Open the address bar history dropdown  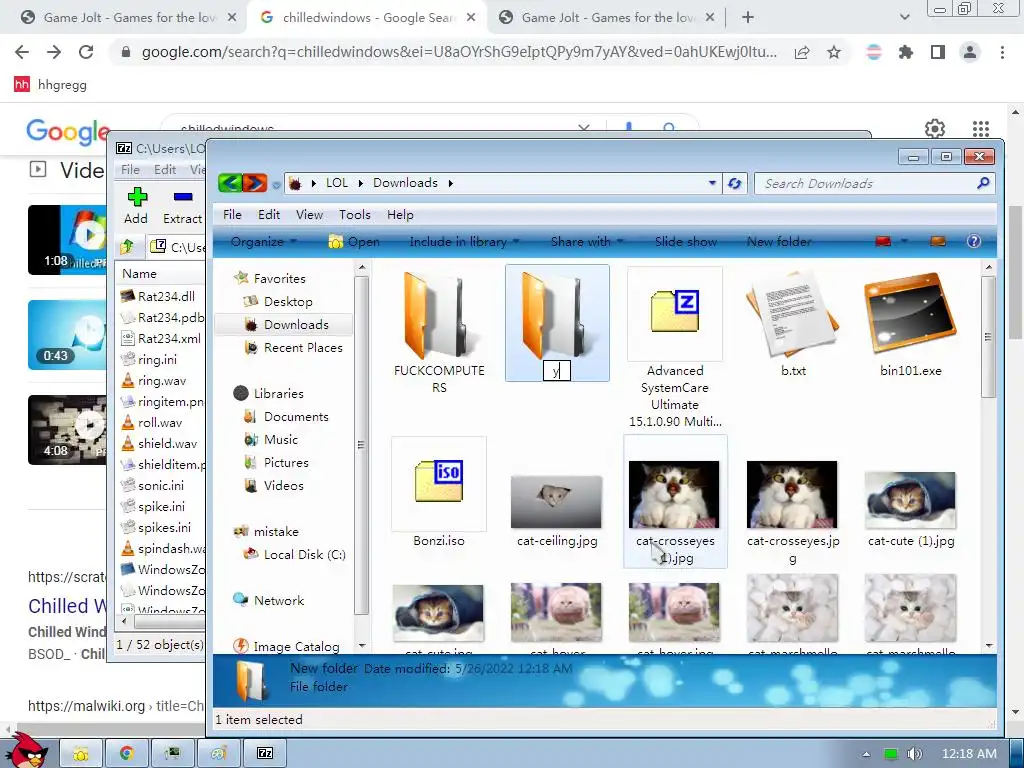tap(712, 184)
